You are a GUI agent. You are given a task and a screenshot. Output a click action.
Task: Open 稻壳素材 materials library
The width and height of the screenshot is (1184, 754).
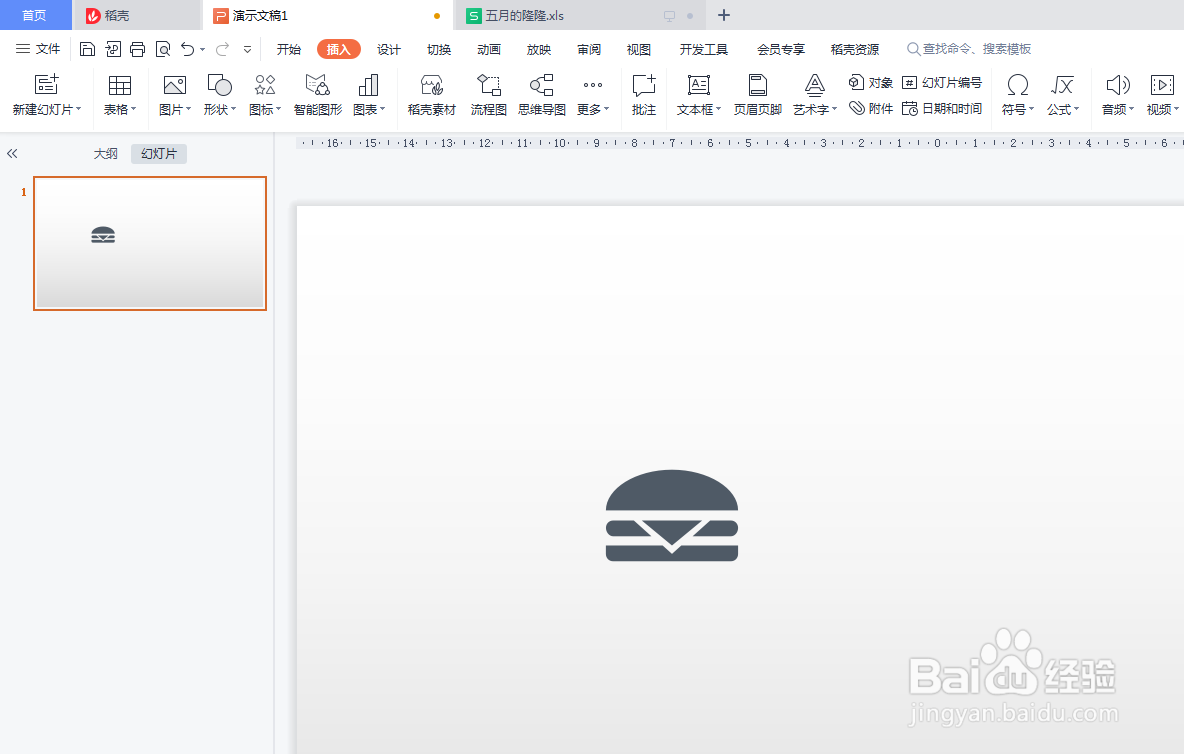(432, 95)
